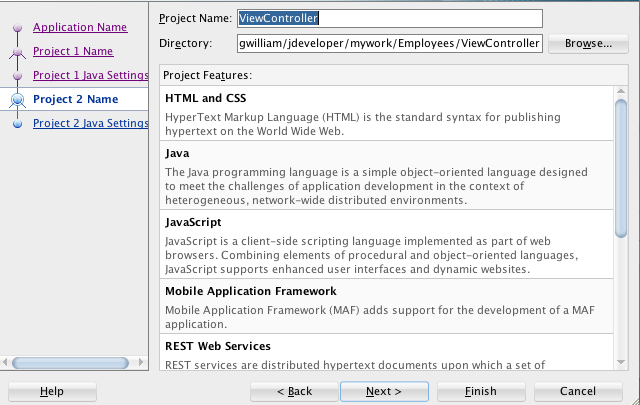Image resolution: width=640 pixels, height=405 pixels.
Task: Click the features list scroll-up arrow
Action: pyautogui.click(x=621, y=91)
